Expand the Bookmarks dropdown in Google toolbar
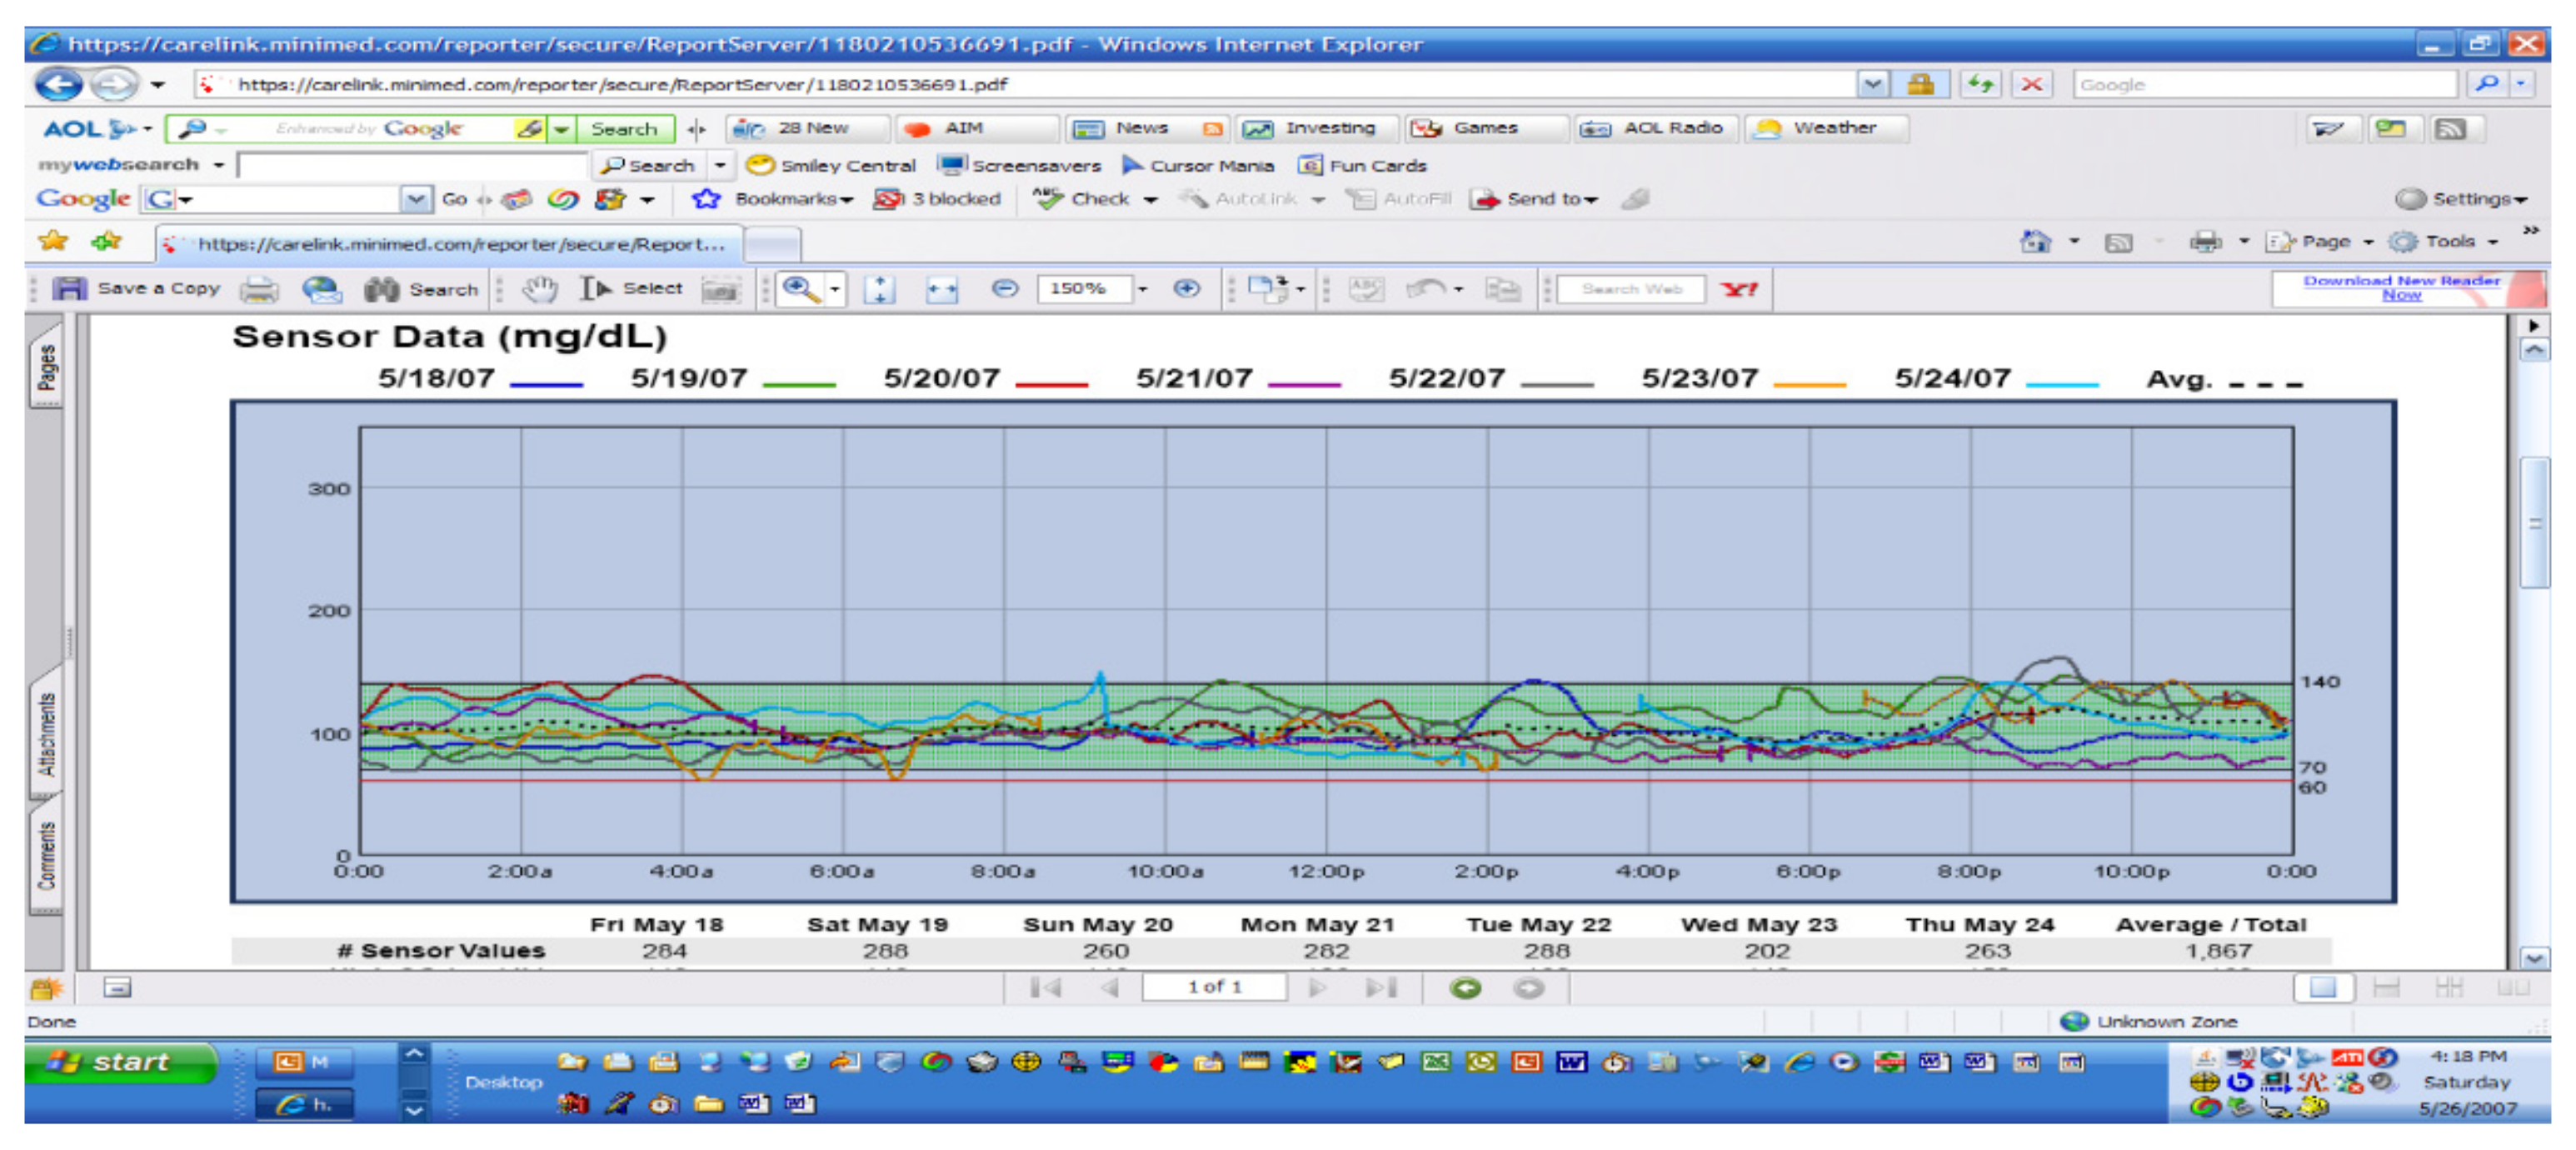Image resolution: width=2576 pixels, height=1150 pixels. tap(794, 199)
